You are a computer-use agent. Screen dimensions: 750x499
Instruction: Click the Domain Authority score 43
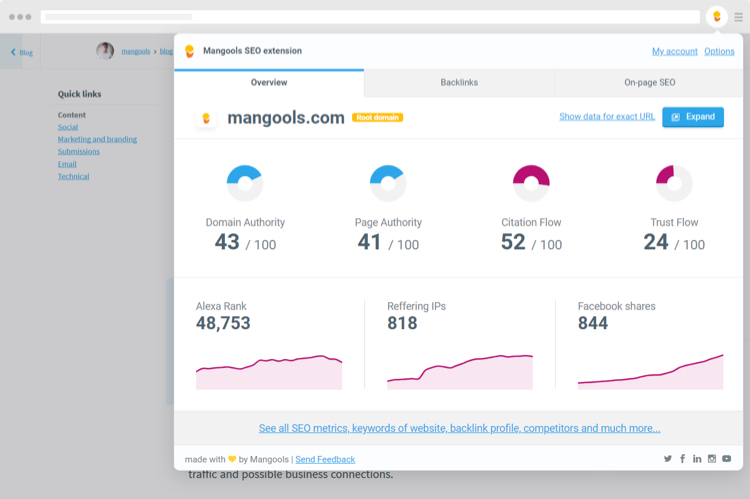click(x=227, y=242)
